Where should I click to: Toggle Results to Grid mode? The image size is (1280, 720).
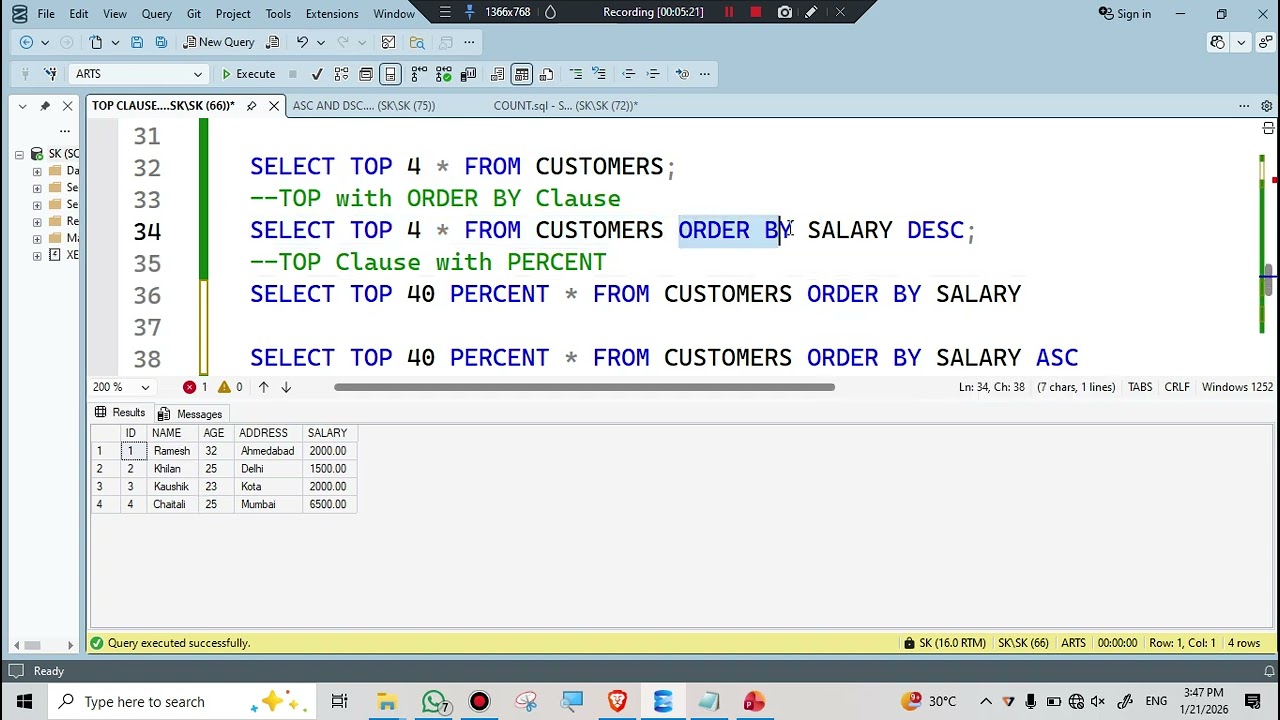click(x=522, y=74)
